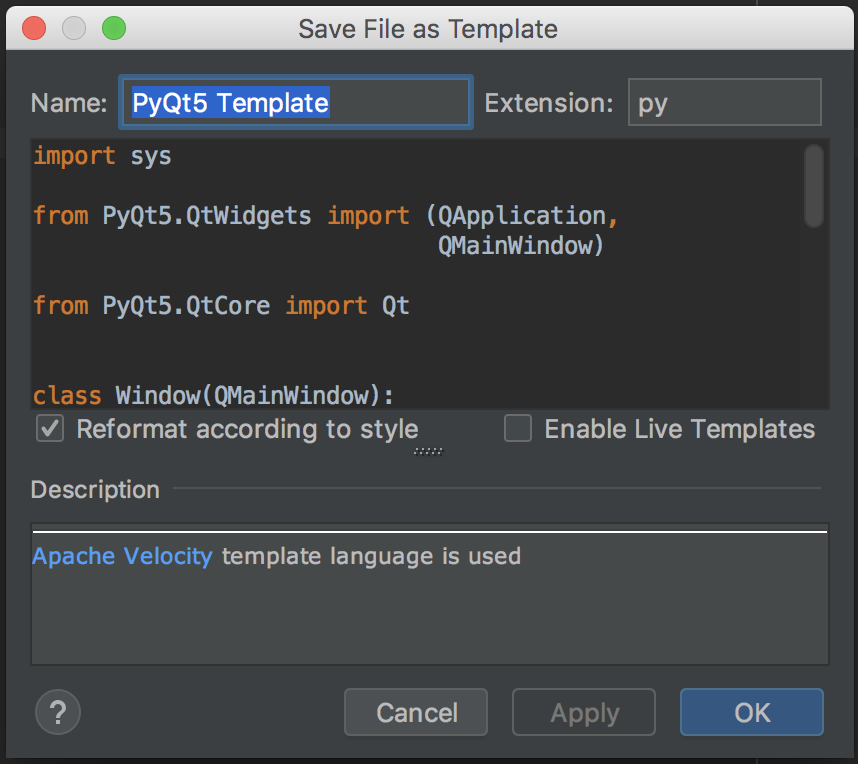Click the 'from PyQt5.QtWidgets import' line
This screenshot has height=764, width=858.
click(326, 216)
